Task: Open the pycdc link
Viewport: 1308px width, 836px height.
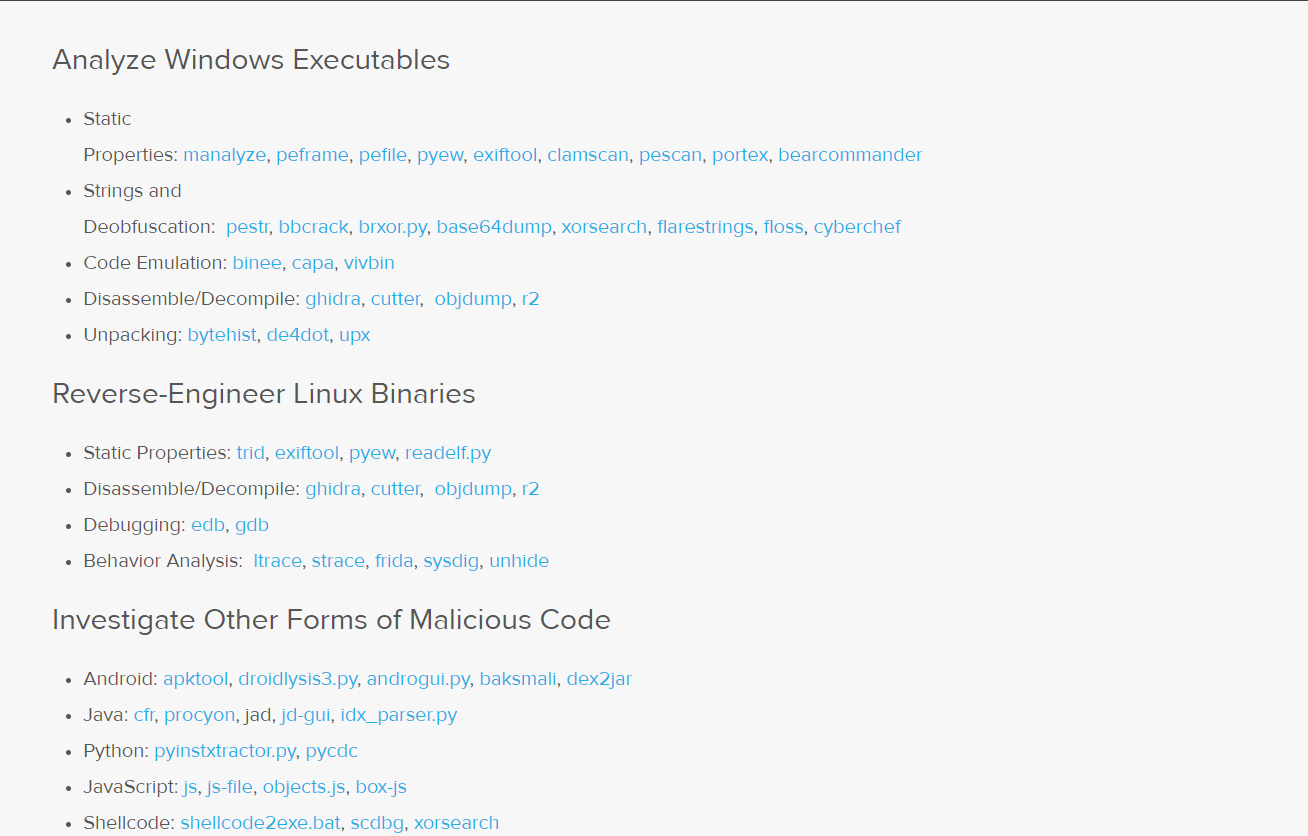Action: (x=332, y=751)
